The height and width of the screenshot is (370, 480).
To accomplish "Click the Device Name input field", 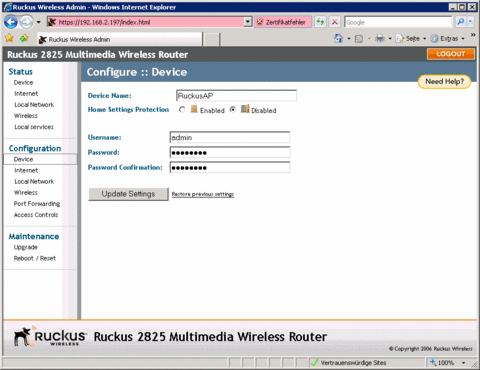I will 236,96.
